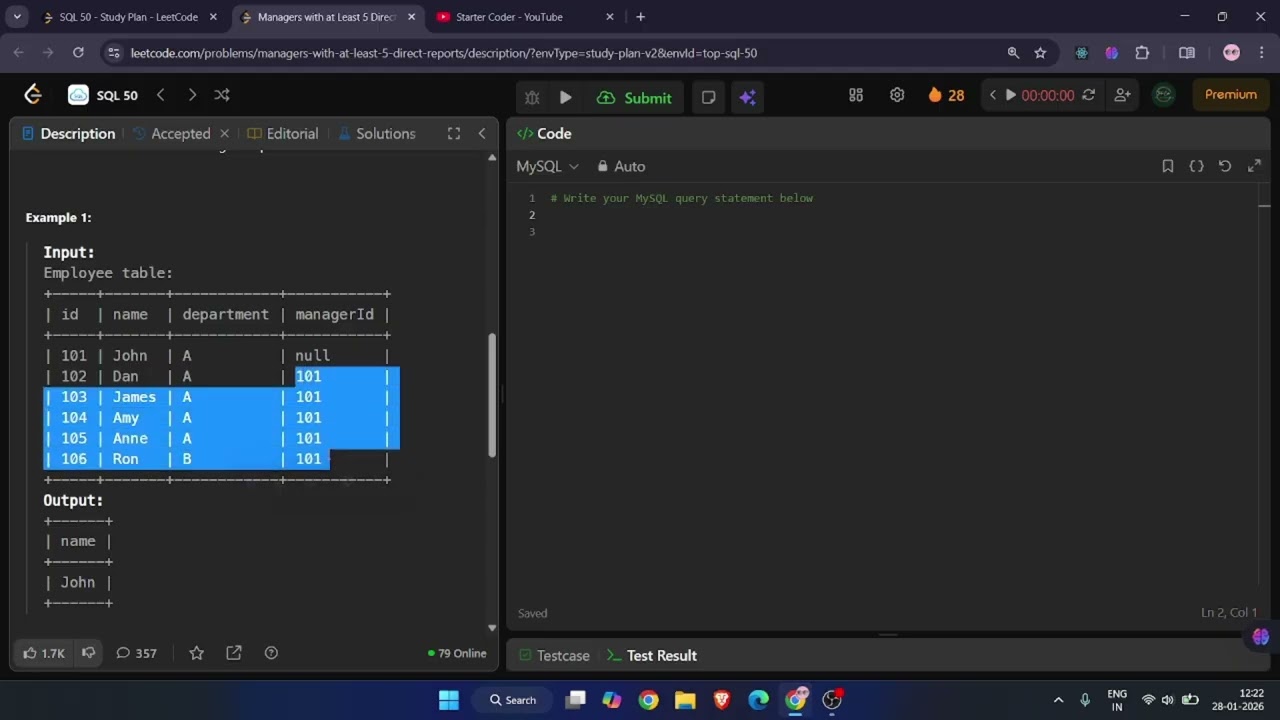Screen dimensions: 1280x720
Task: Switch to the Test Result tab
Action: [652, 656]
